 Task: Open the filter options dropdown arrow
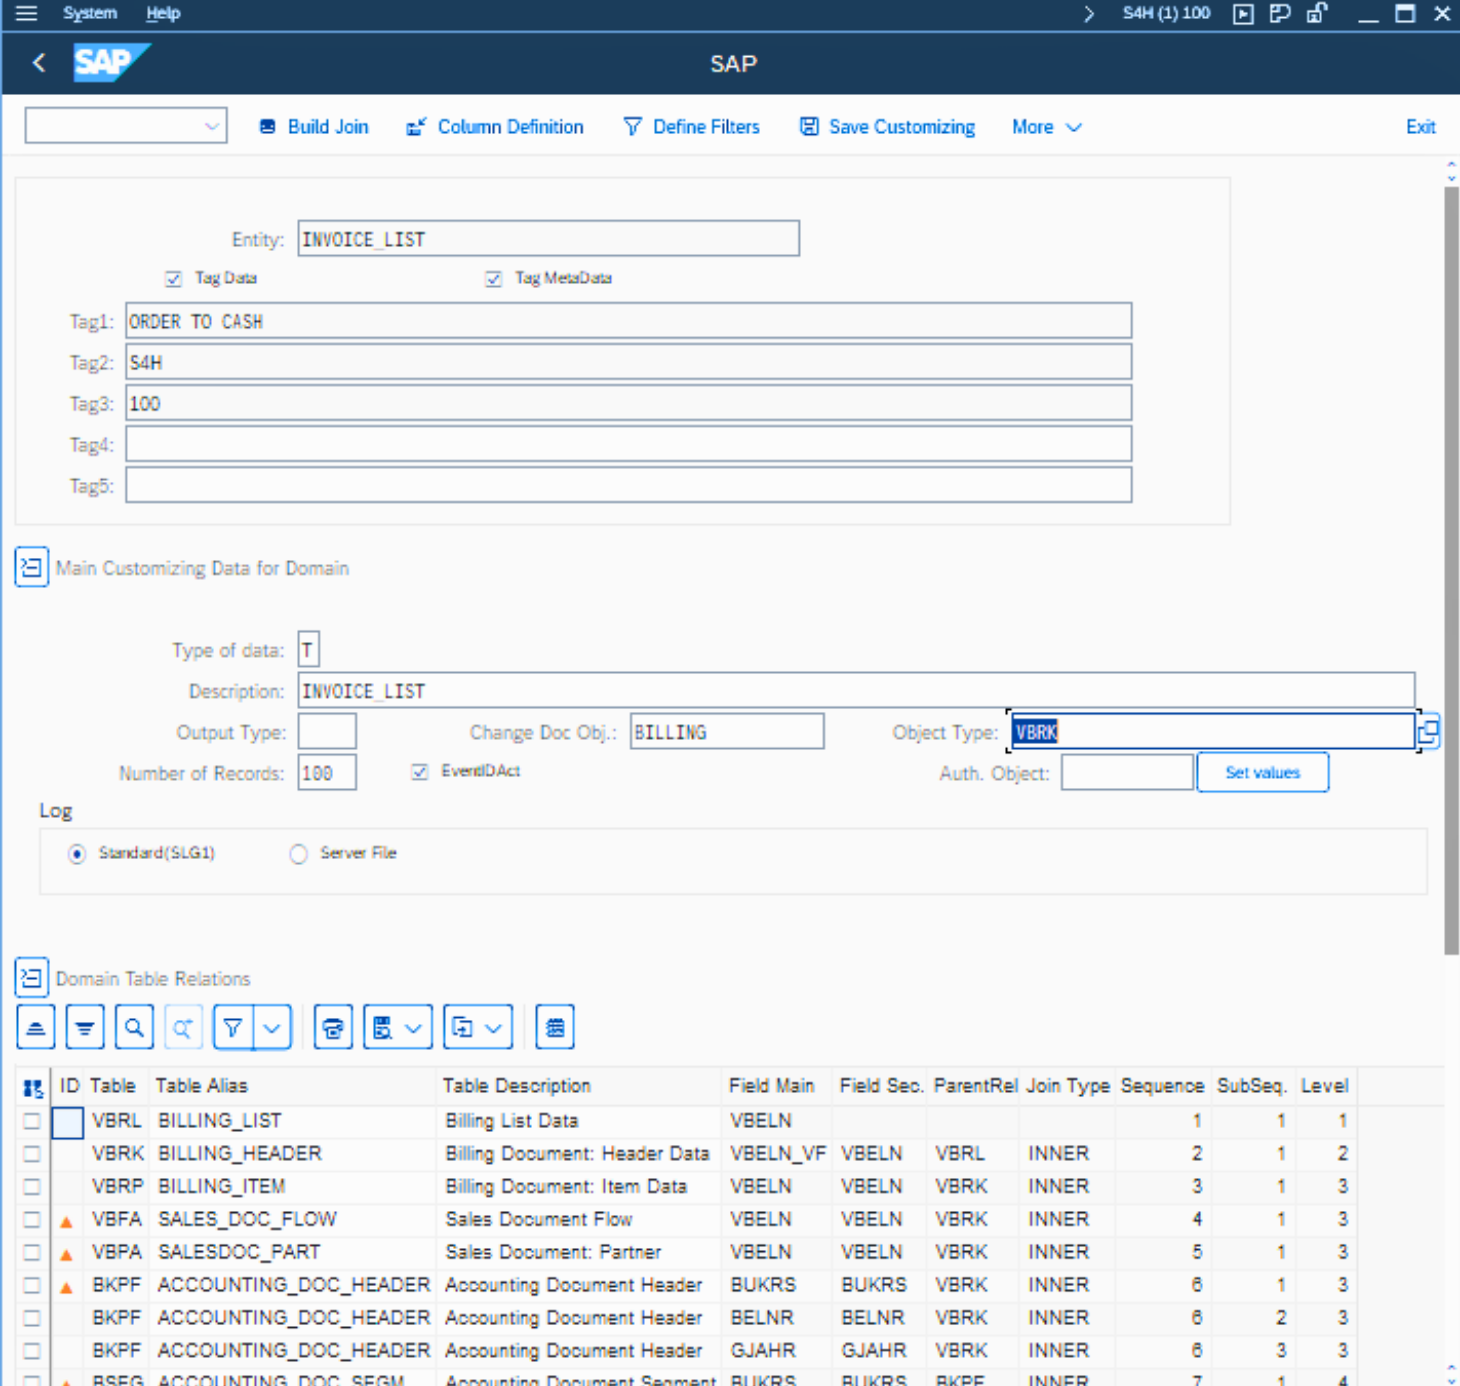(x=272, y=1027)
